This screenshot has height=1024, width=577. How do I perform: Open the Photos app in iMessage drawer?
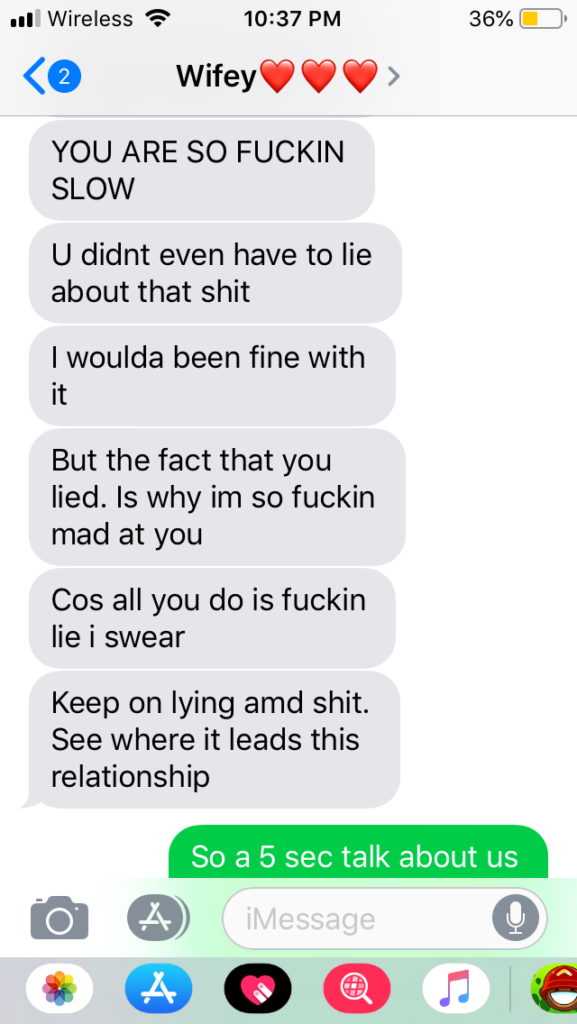59,988
